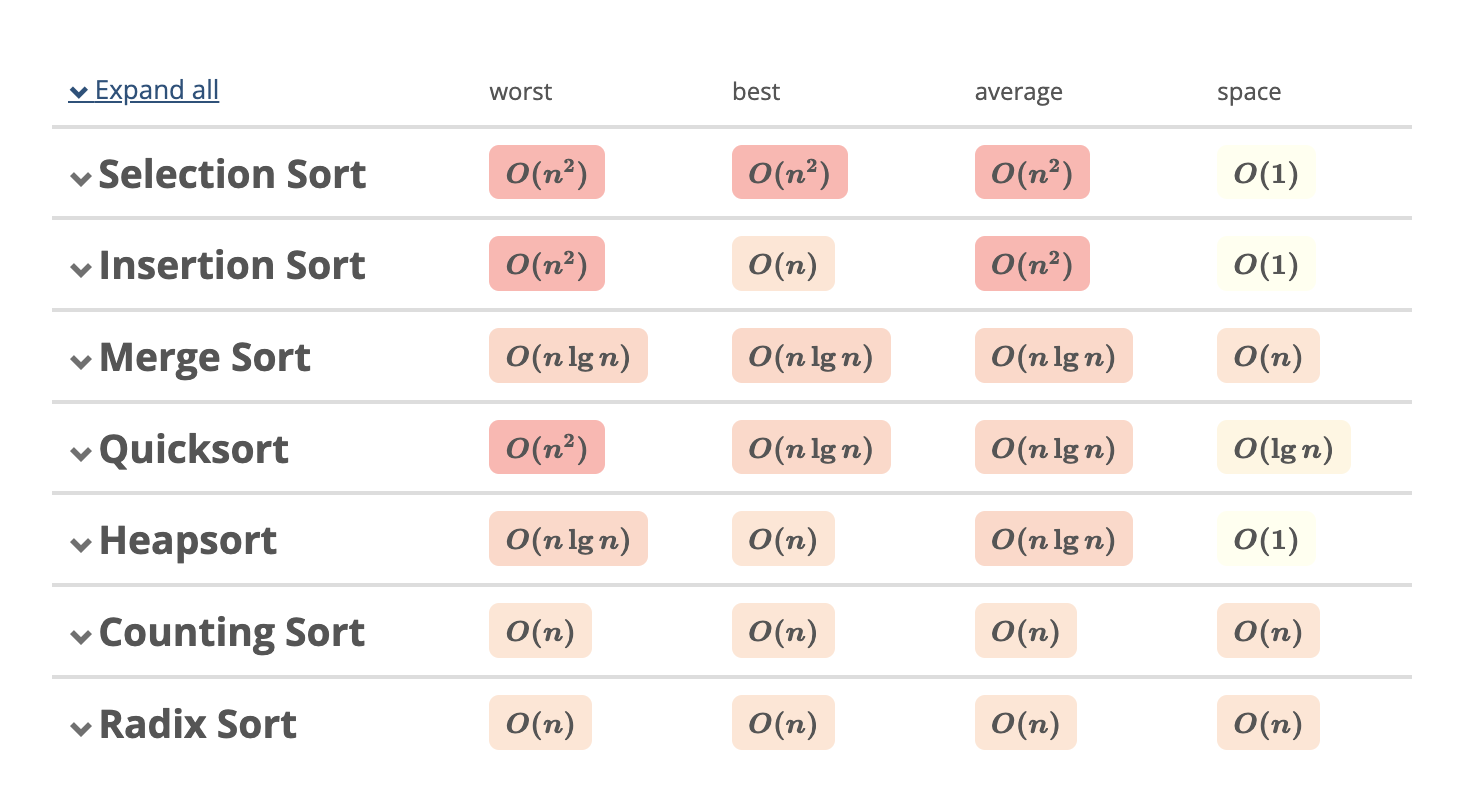
Task: Click Heapsort's O(1) space badge
Action: pos(1266,540)
